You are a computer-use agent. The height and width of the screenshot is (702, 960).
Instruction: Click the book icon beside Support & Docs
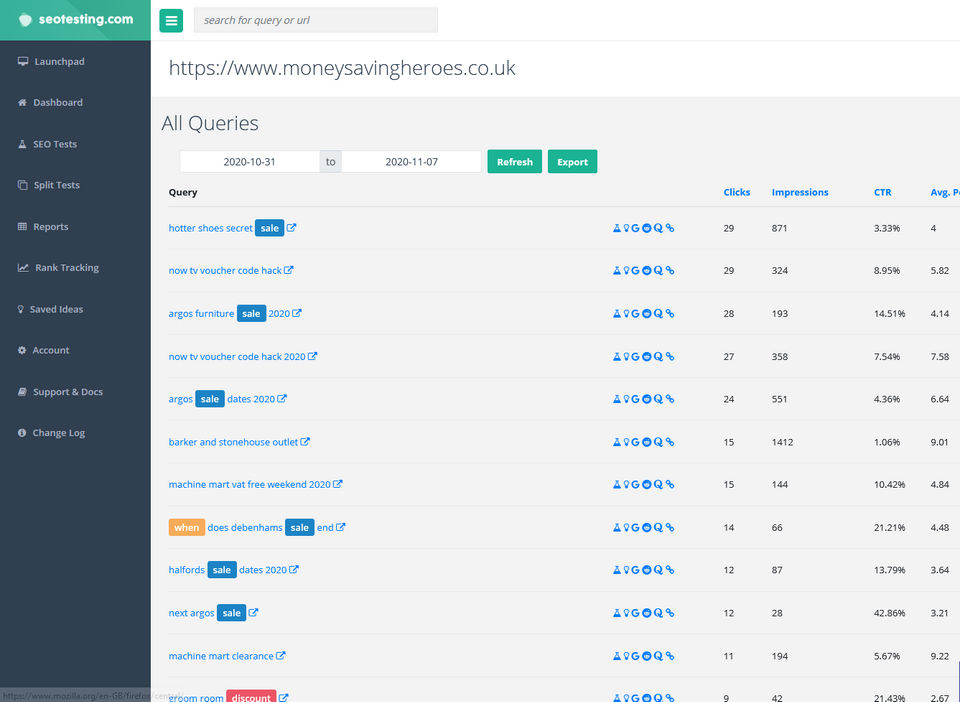pyautogui.click(x=22, y=392)
